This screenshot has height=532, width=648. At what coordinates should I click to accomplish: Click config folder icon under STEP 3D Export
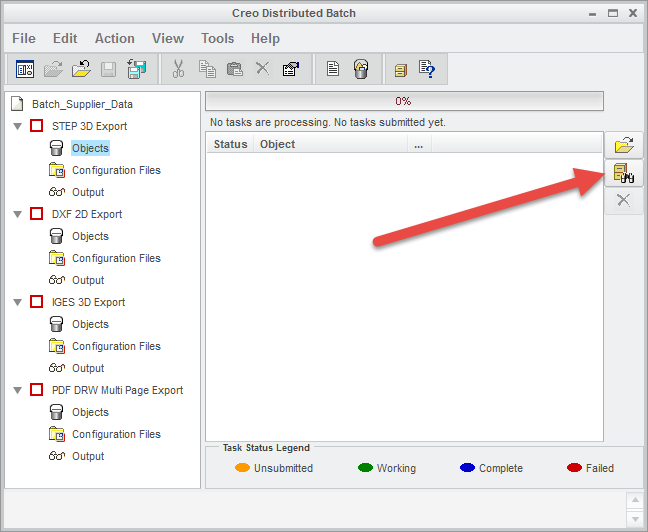[57, 170]
